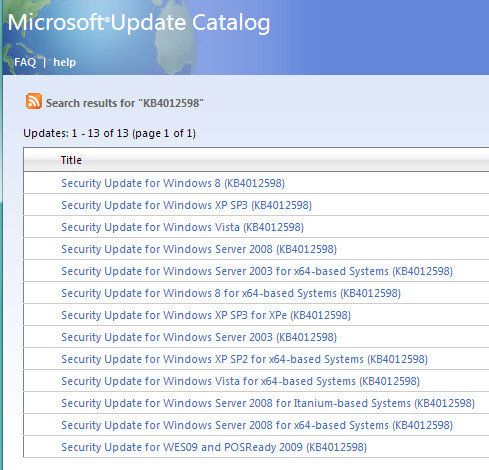Open Windows XP SP2 for x64-based Systems update
489x470 pixels.
[244, 359]
